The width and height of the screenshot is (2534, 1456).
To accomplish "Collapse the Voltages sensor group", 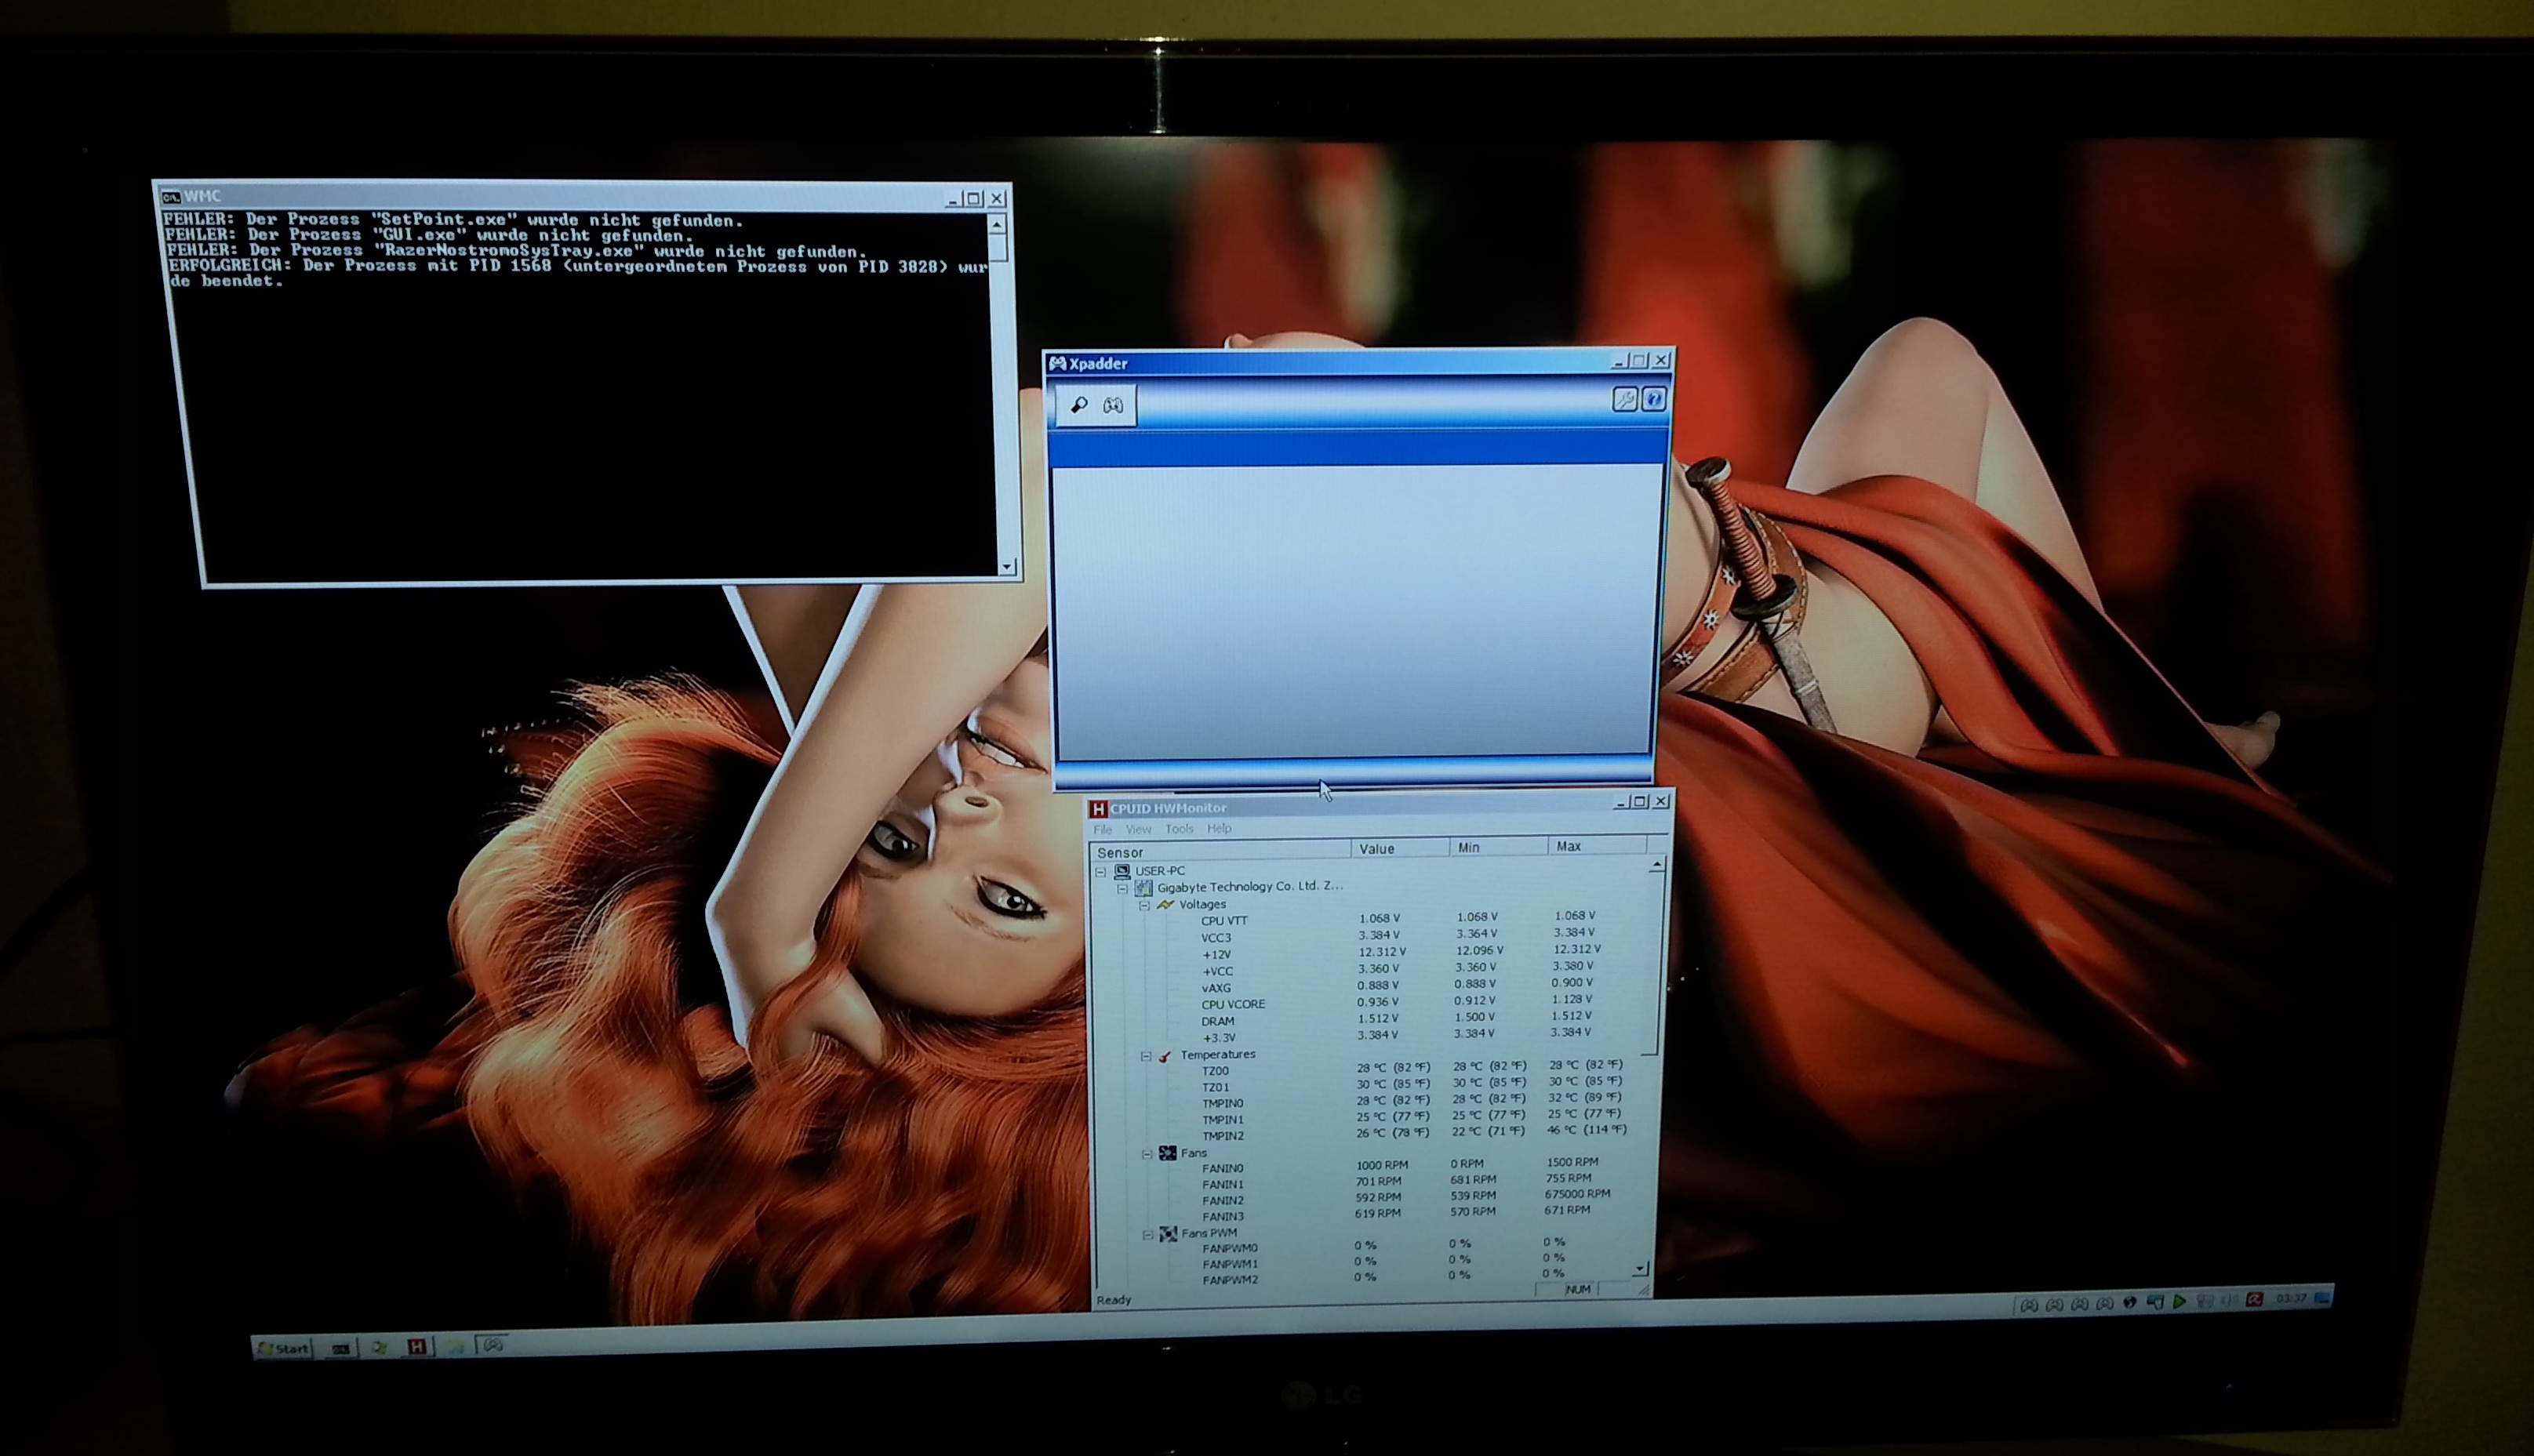I will click(1144, 905).
